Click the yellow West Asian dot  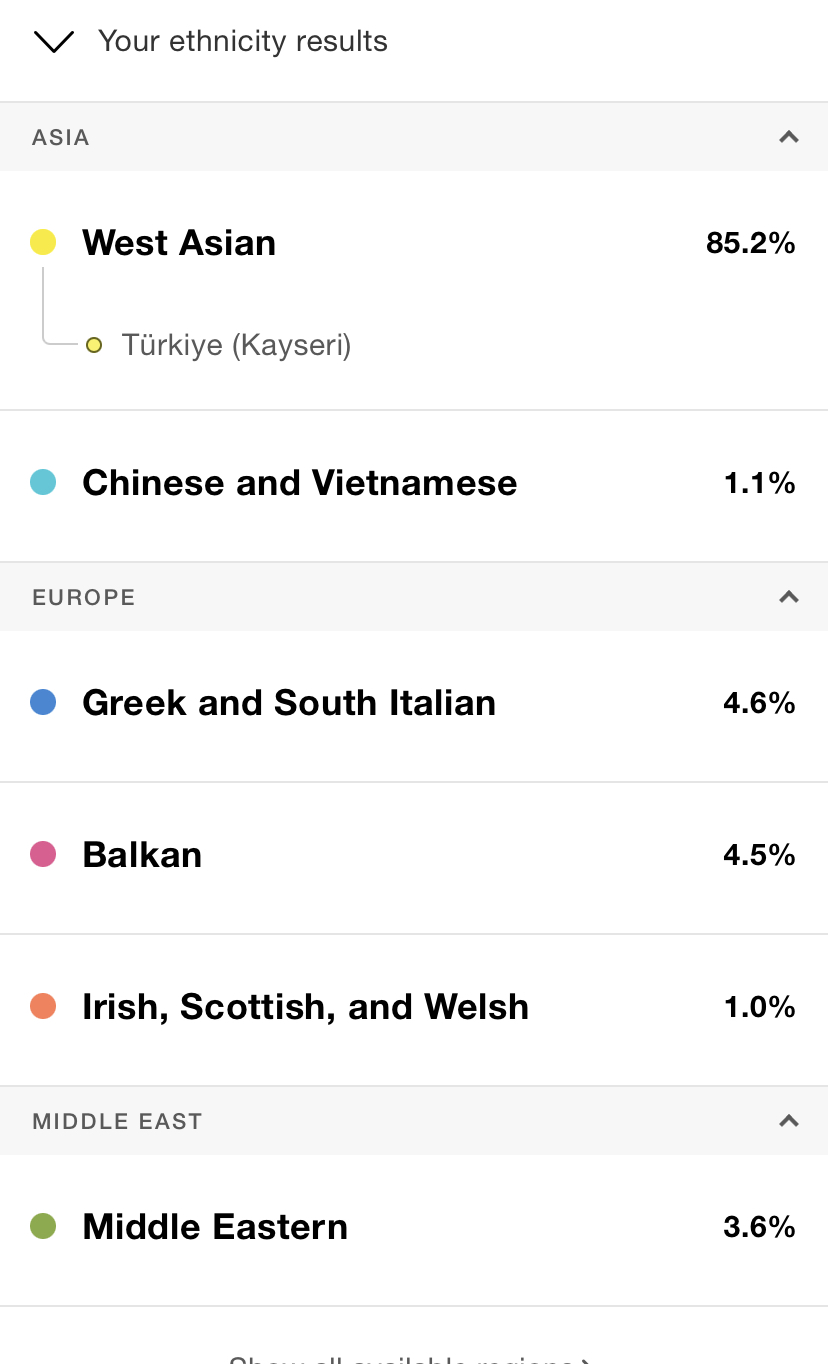pos(43,242)
